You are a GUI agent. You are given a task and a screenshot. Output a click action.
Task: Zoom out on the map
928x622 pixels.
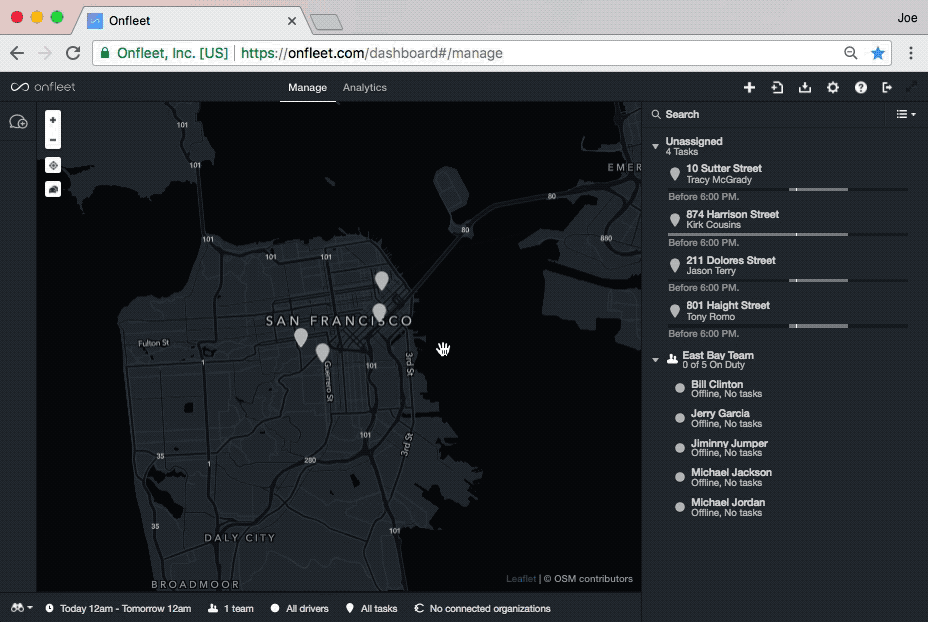coord(53,140)
